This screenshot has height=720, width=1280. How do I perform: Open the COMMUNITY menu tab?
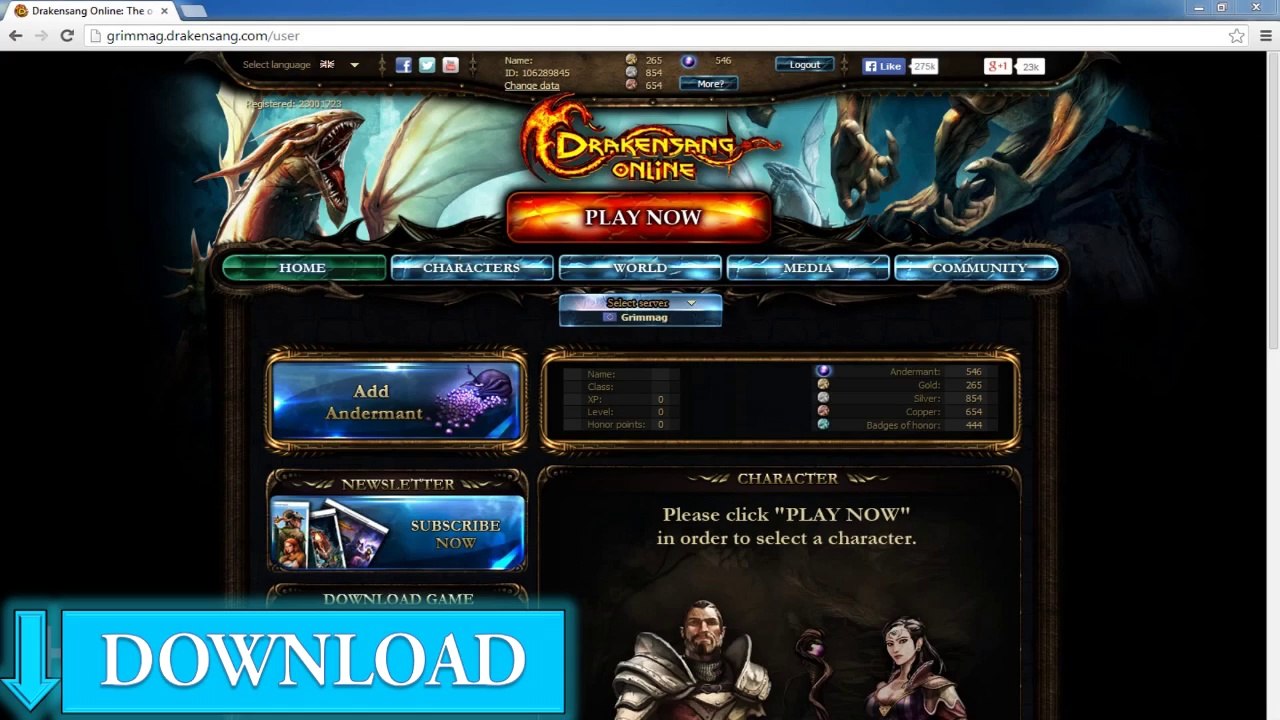[977, 268]
